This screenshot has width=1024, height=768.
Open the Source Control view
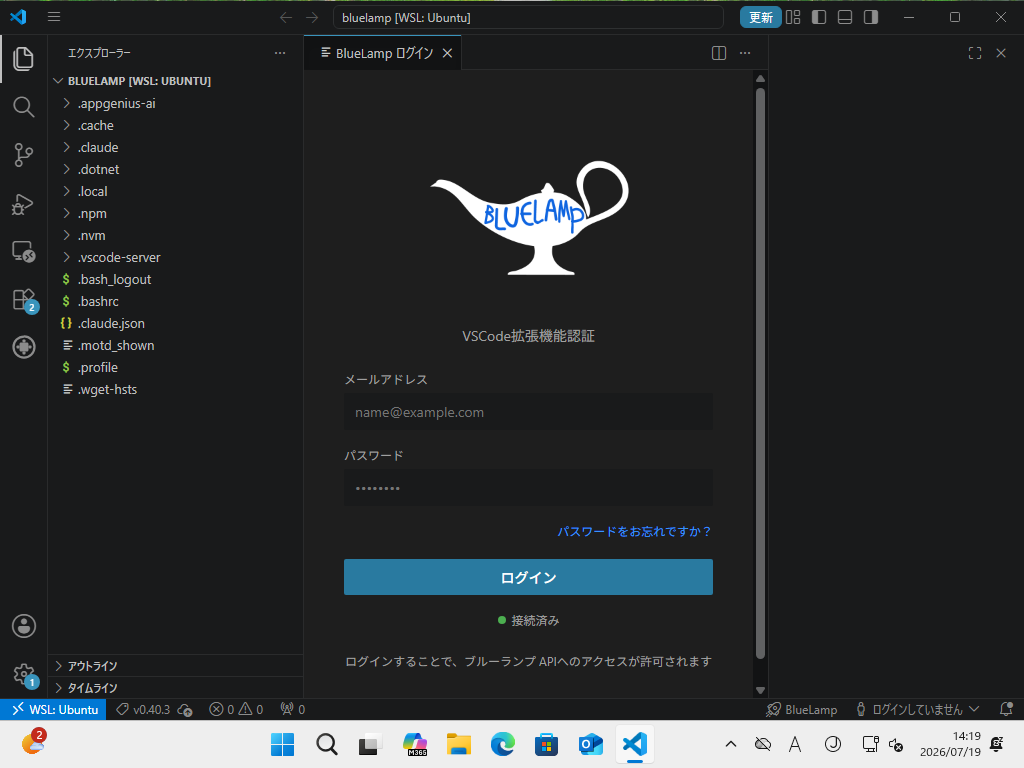24,155
